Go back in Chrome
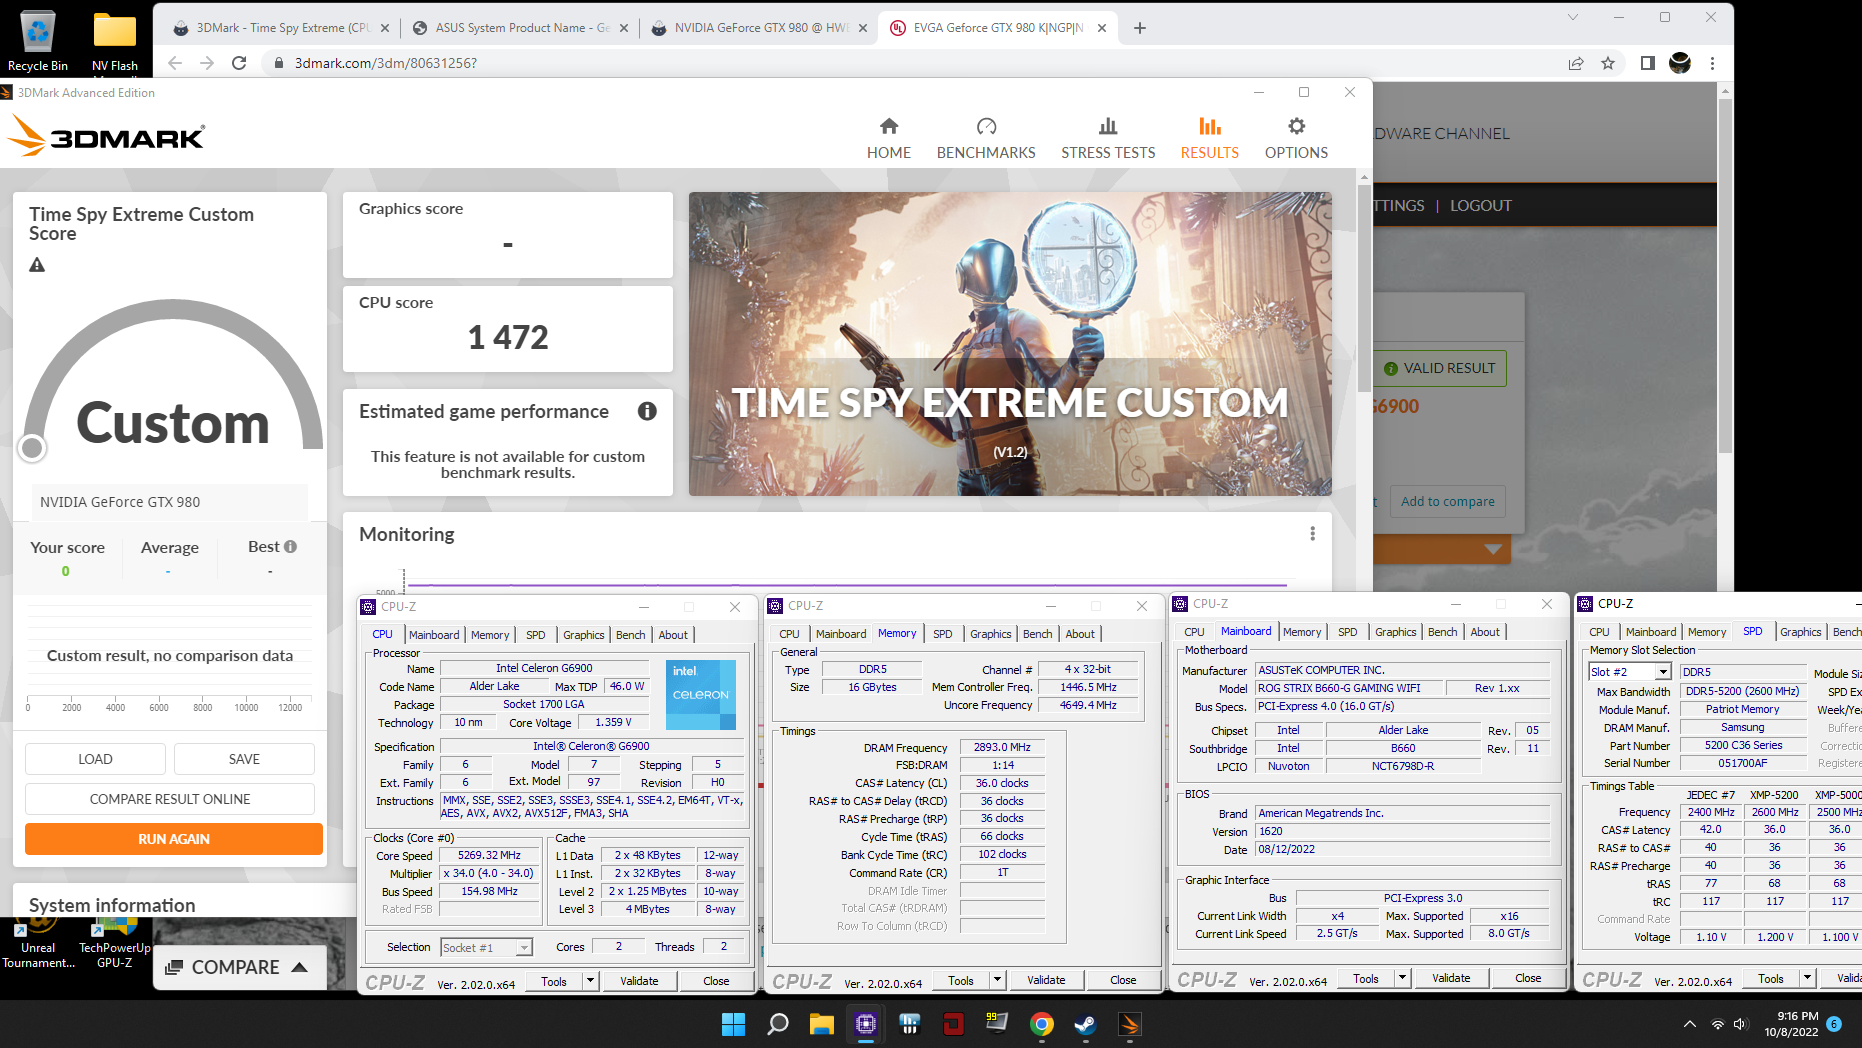The image size is (1862, 1048). tap(175, 63)
